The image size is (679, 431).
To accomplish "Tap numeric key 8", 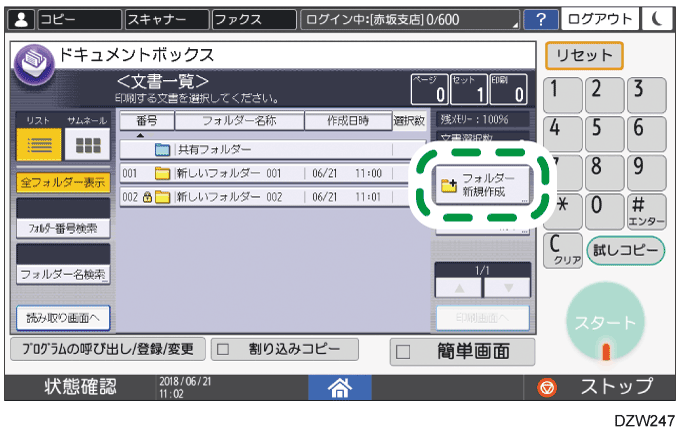I will point(605,172).
